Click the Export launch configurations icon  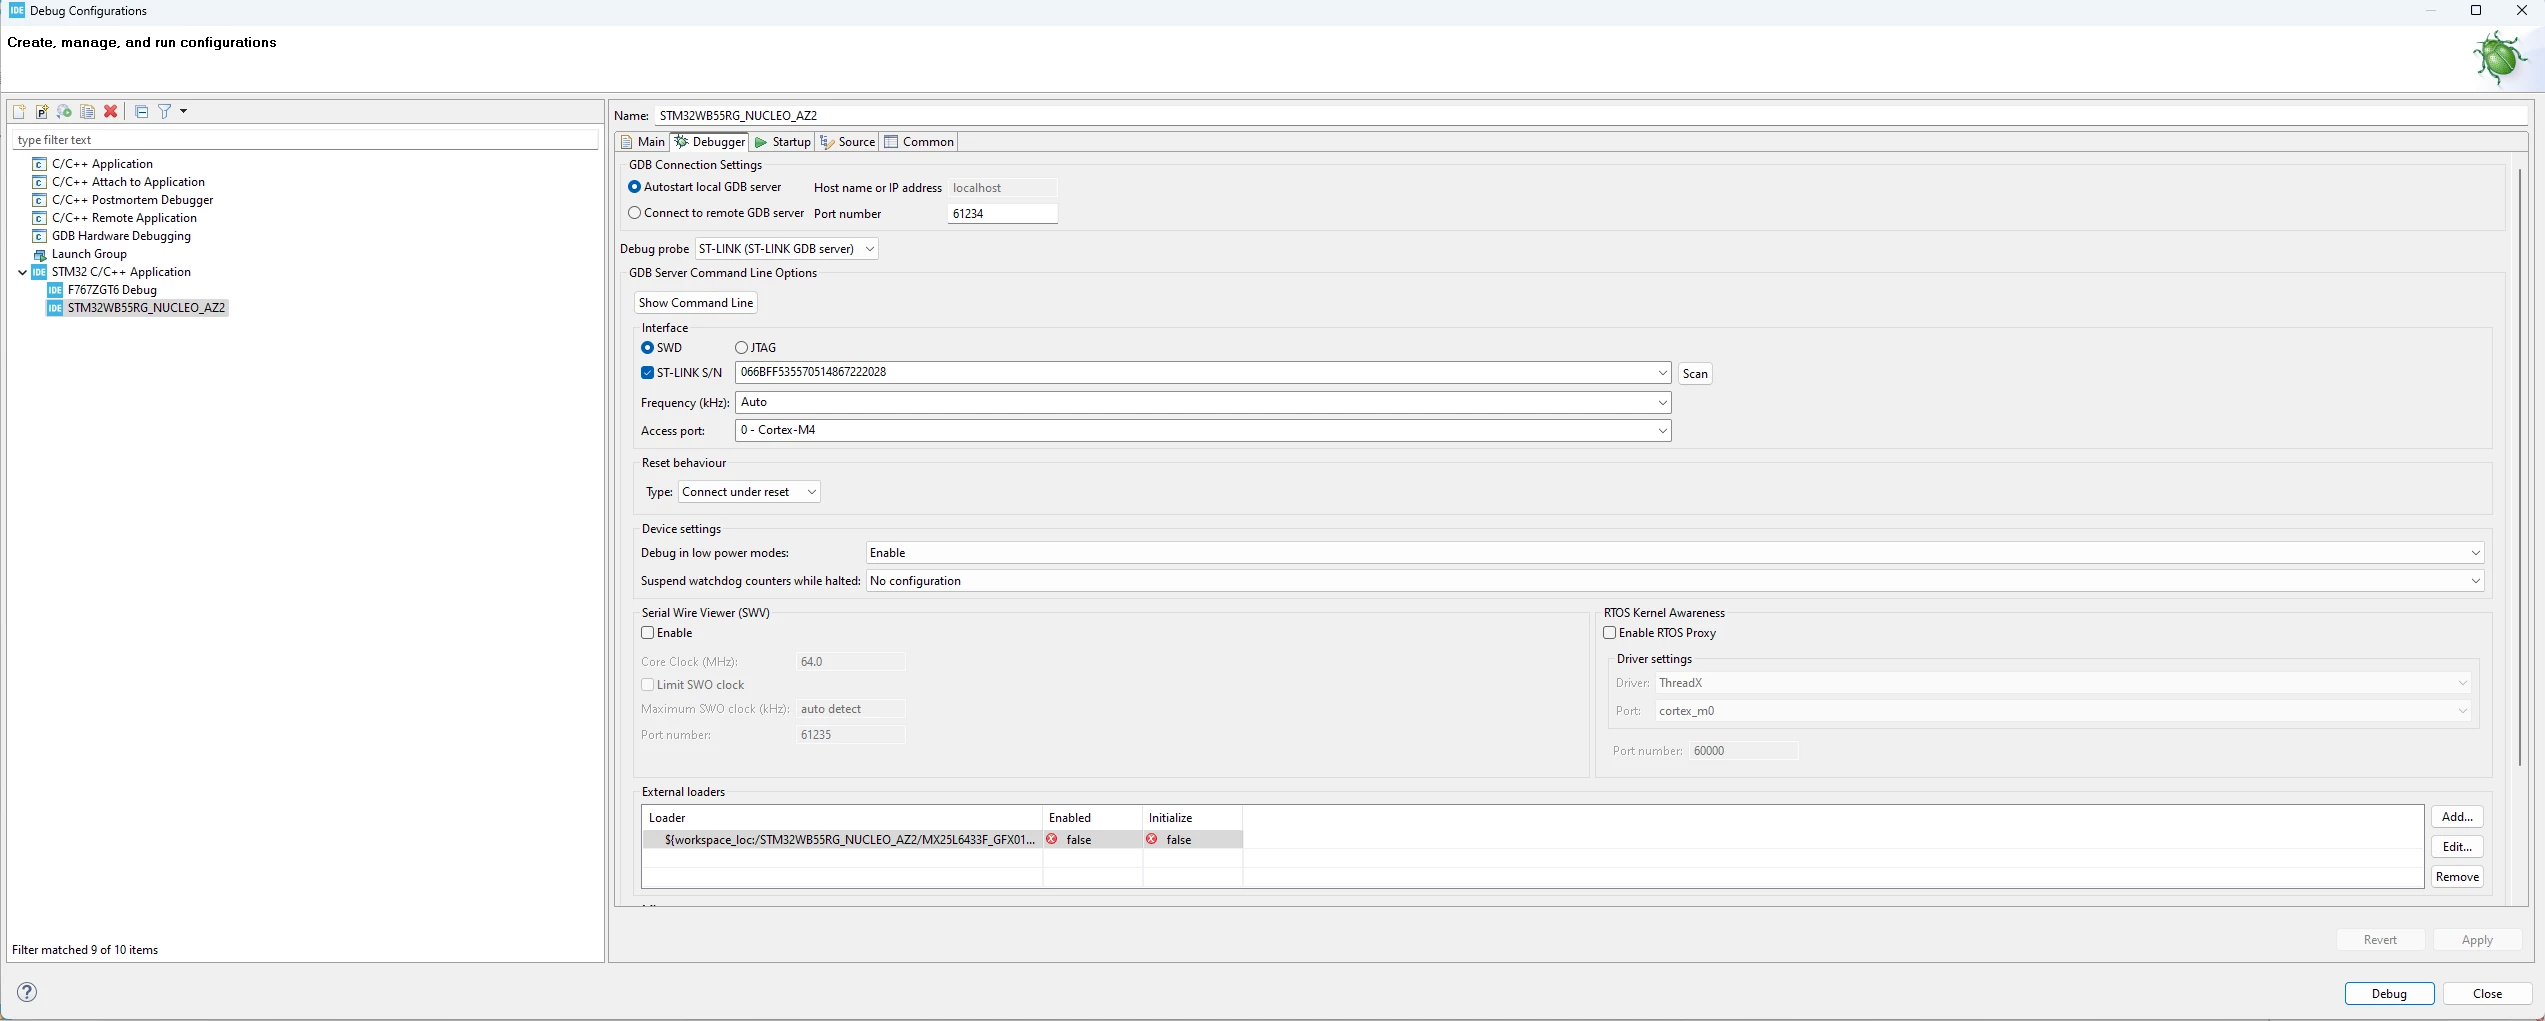(65, 112)
